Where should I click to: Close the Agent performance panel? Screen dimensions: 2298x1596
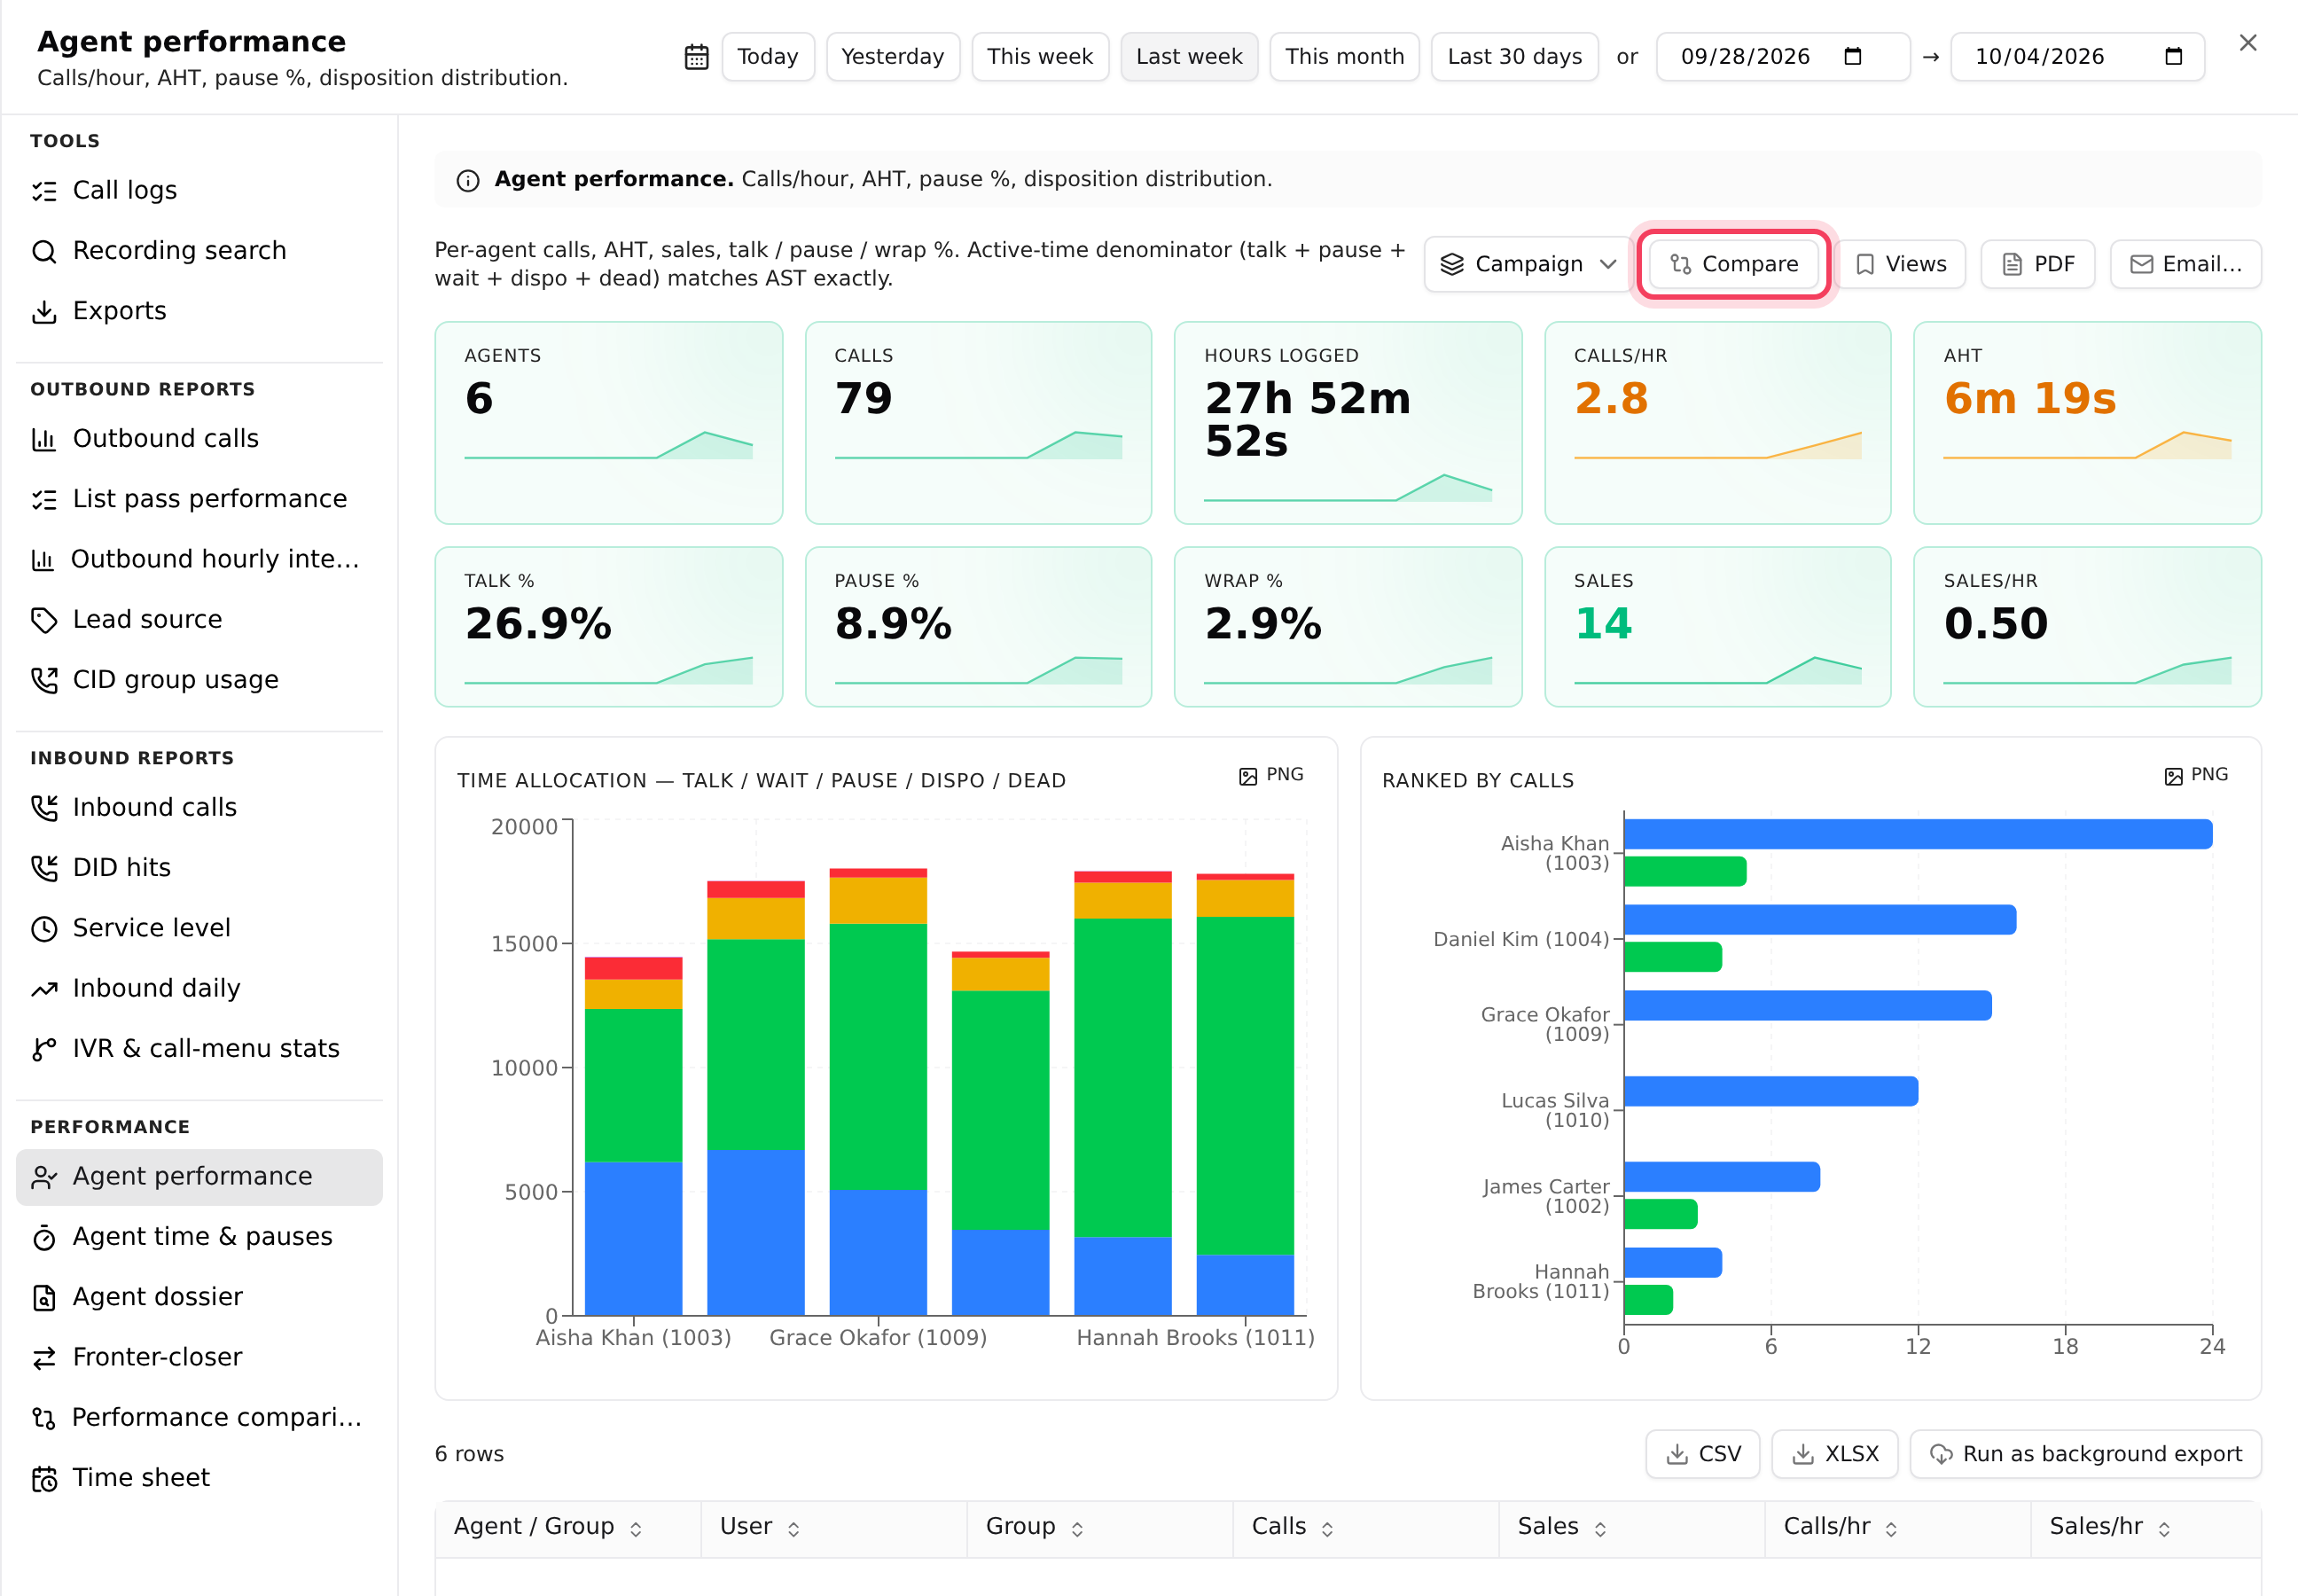click(x=2248, y=43)
